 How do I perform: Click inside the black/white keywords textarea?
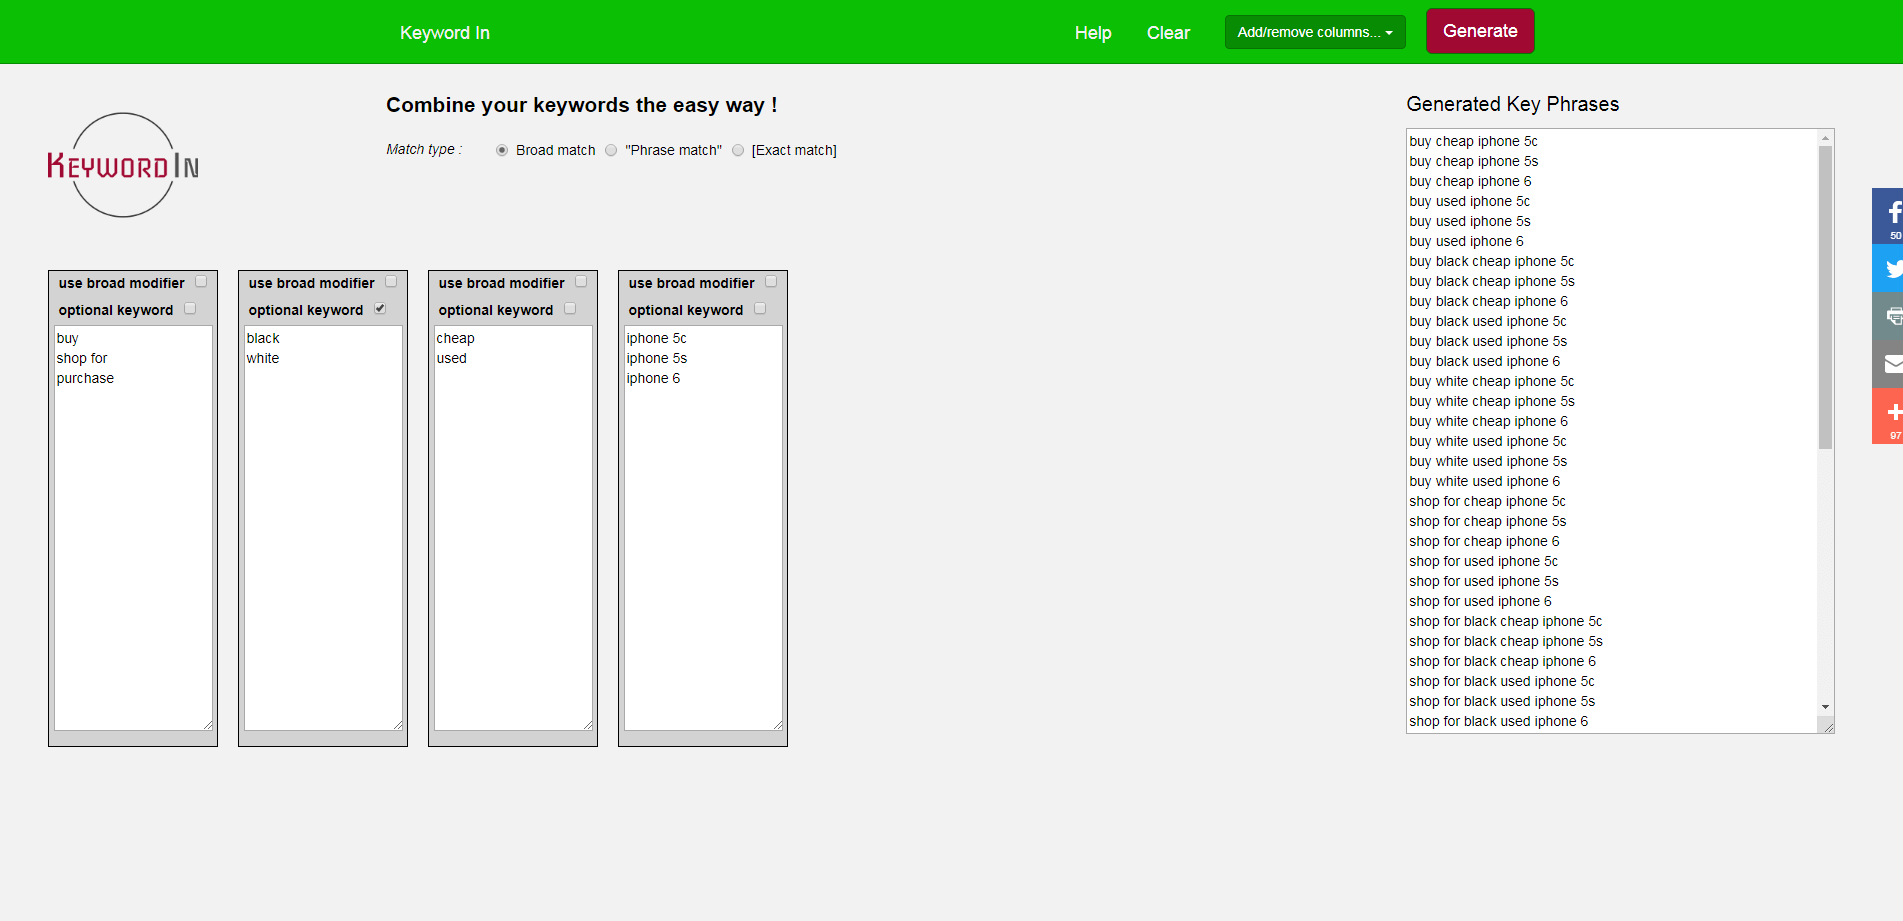(x=323, y=528)
